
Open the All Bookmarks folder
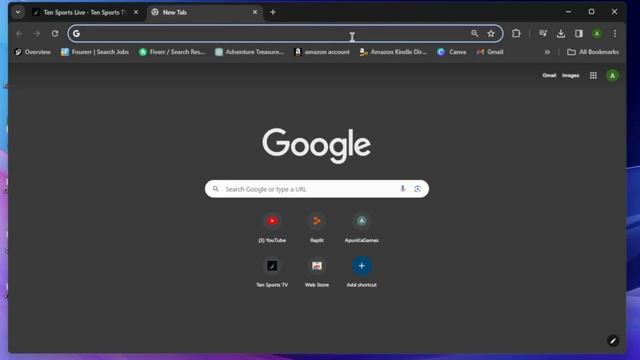[x=593, y=52]
